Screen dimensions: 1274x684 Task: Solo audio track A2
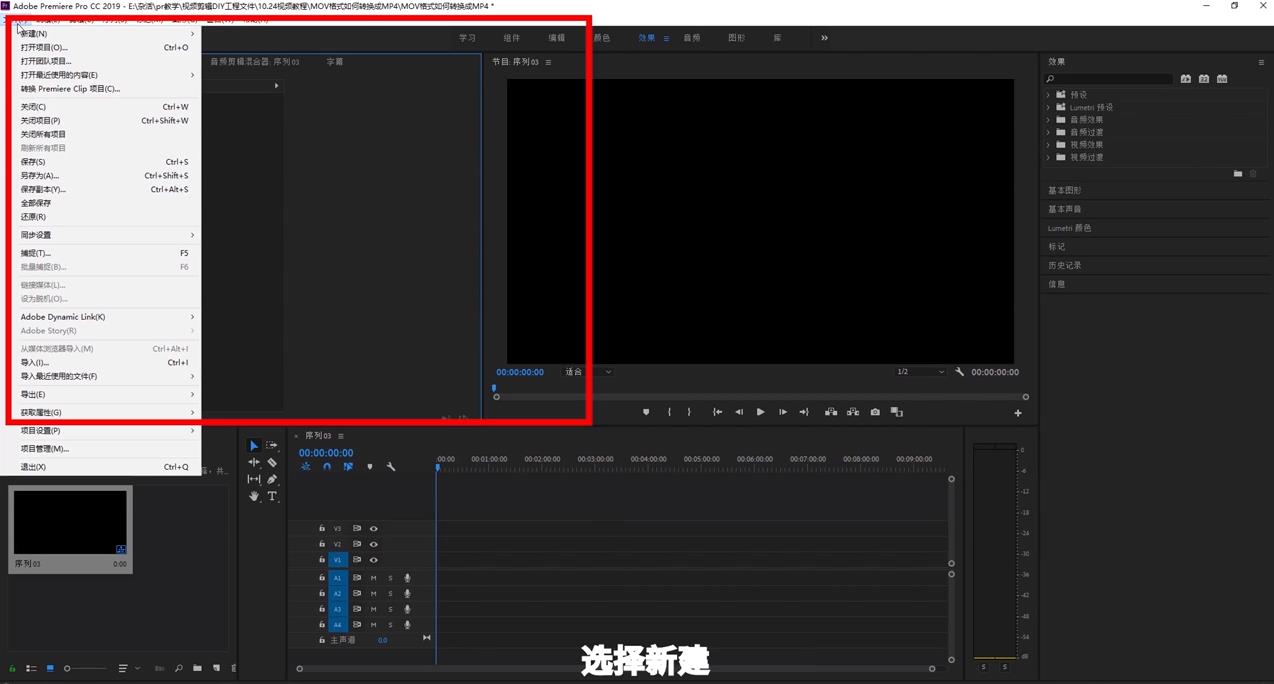[x=390, y=594]
